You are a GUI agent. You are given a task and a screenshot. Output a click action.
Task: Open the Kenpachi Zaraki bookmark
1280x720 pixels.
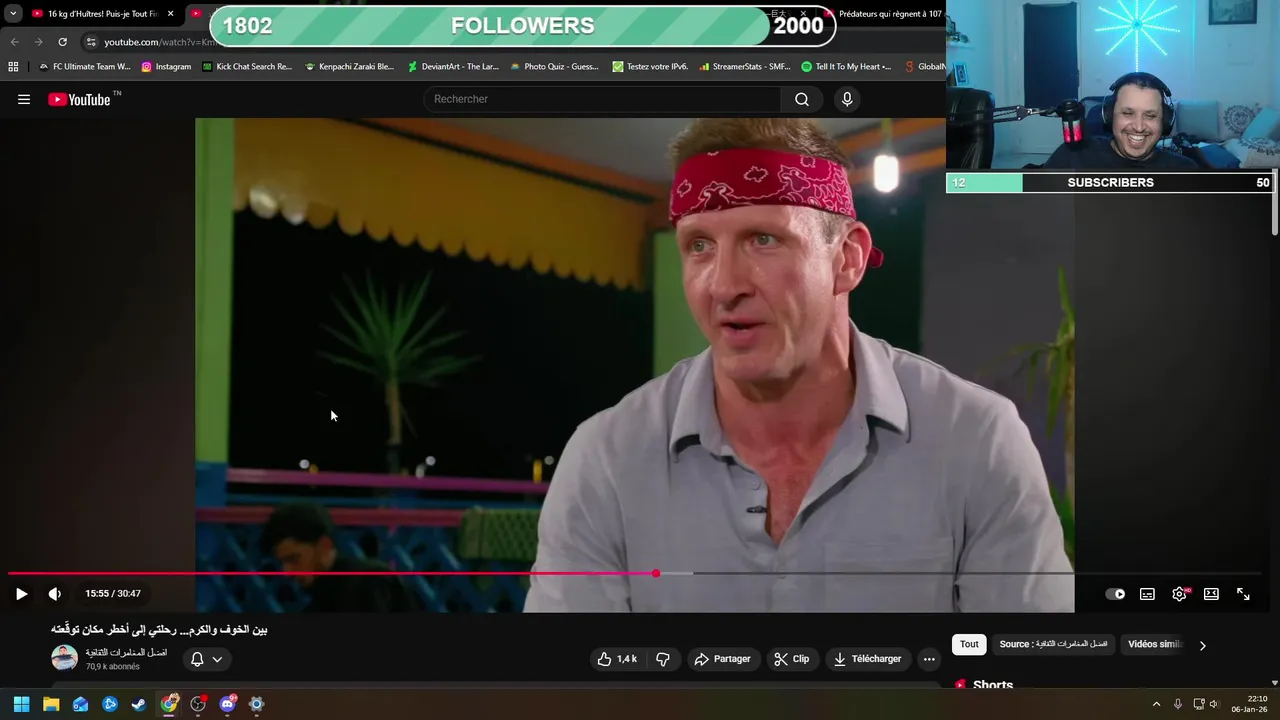pyautogui.click(x=349, y=67)
